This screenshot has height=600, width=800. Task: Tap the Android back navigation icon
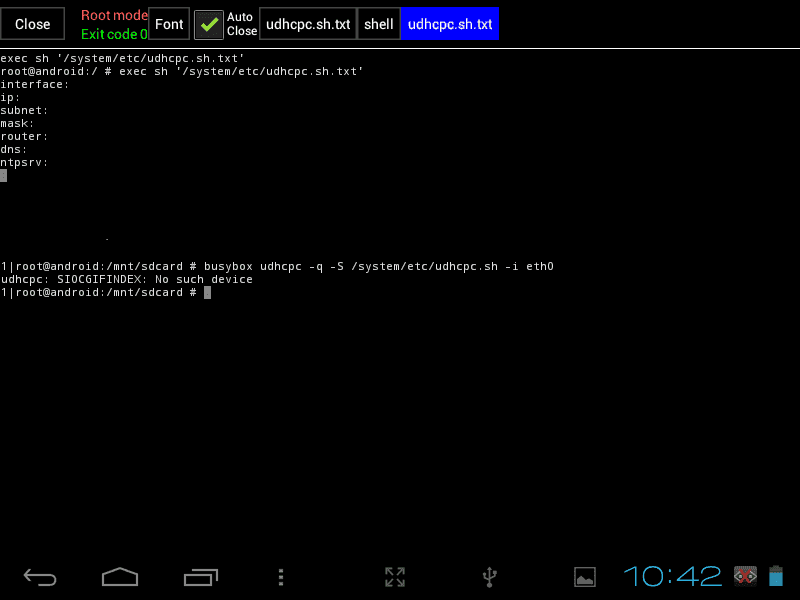pos(40,577)
